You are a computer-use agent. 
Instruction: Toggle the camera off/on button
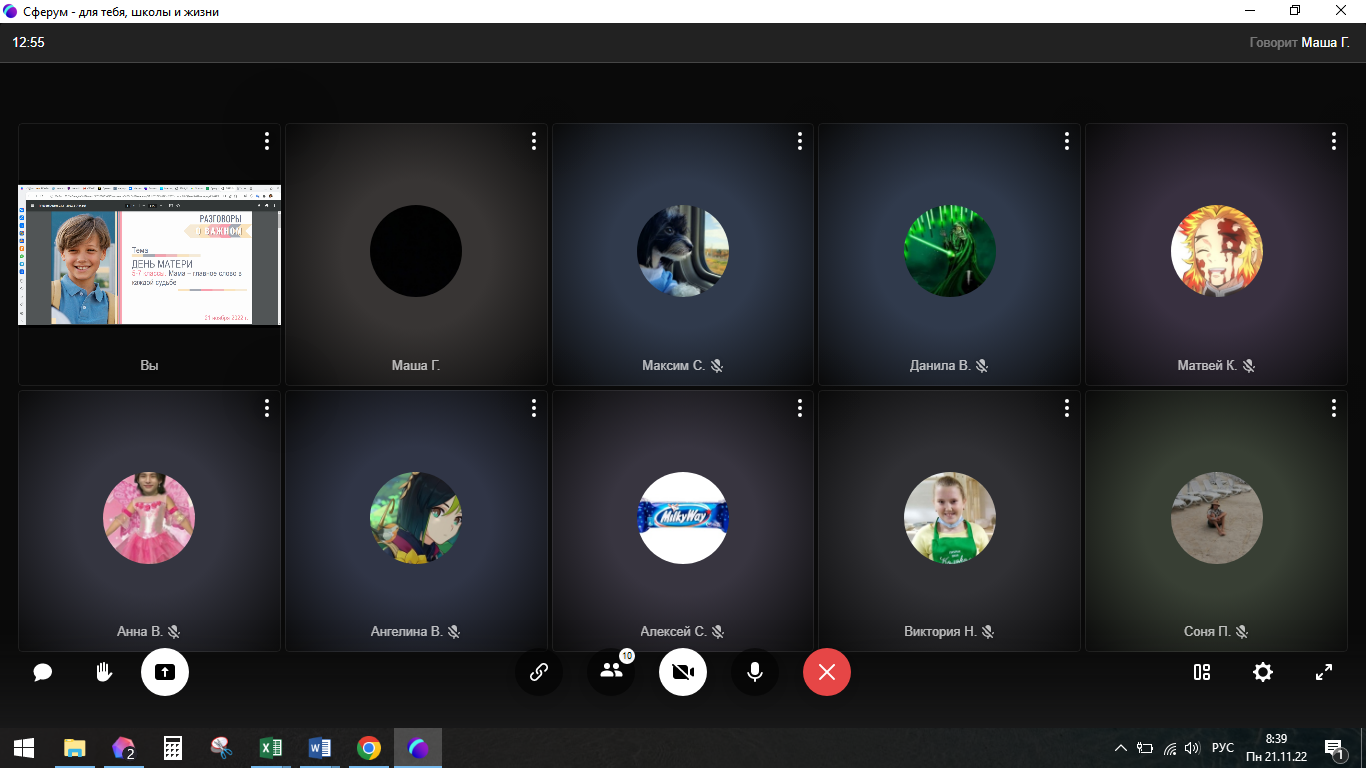[683, 672]
